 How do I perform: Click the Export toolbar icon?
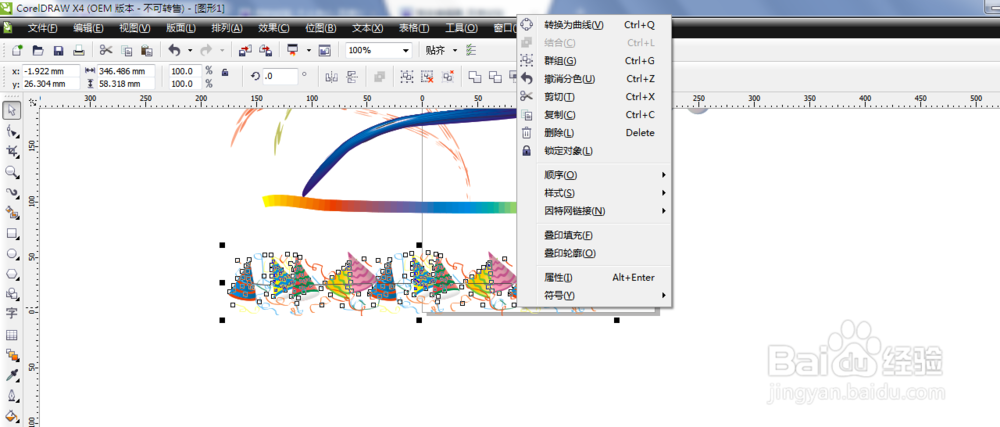click(266, 50)
